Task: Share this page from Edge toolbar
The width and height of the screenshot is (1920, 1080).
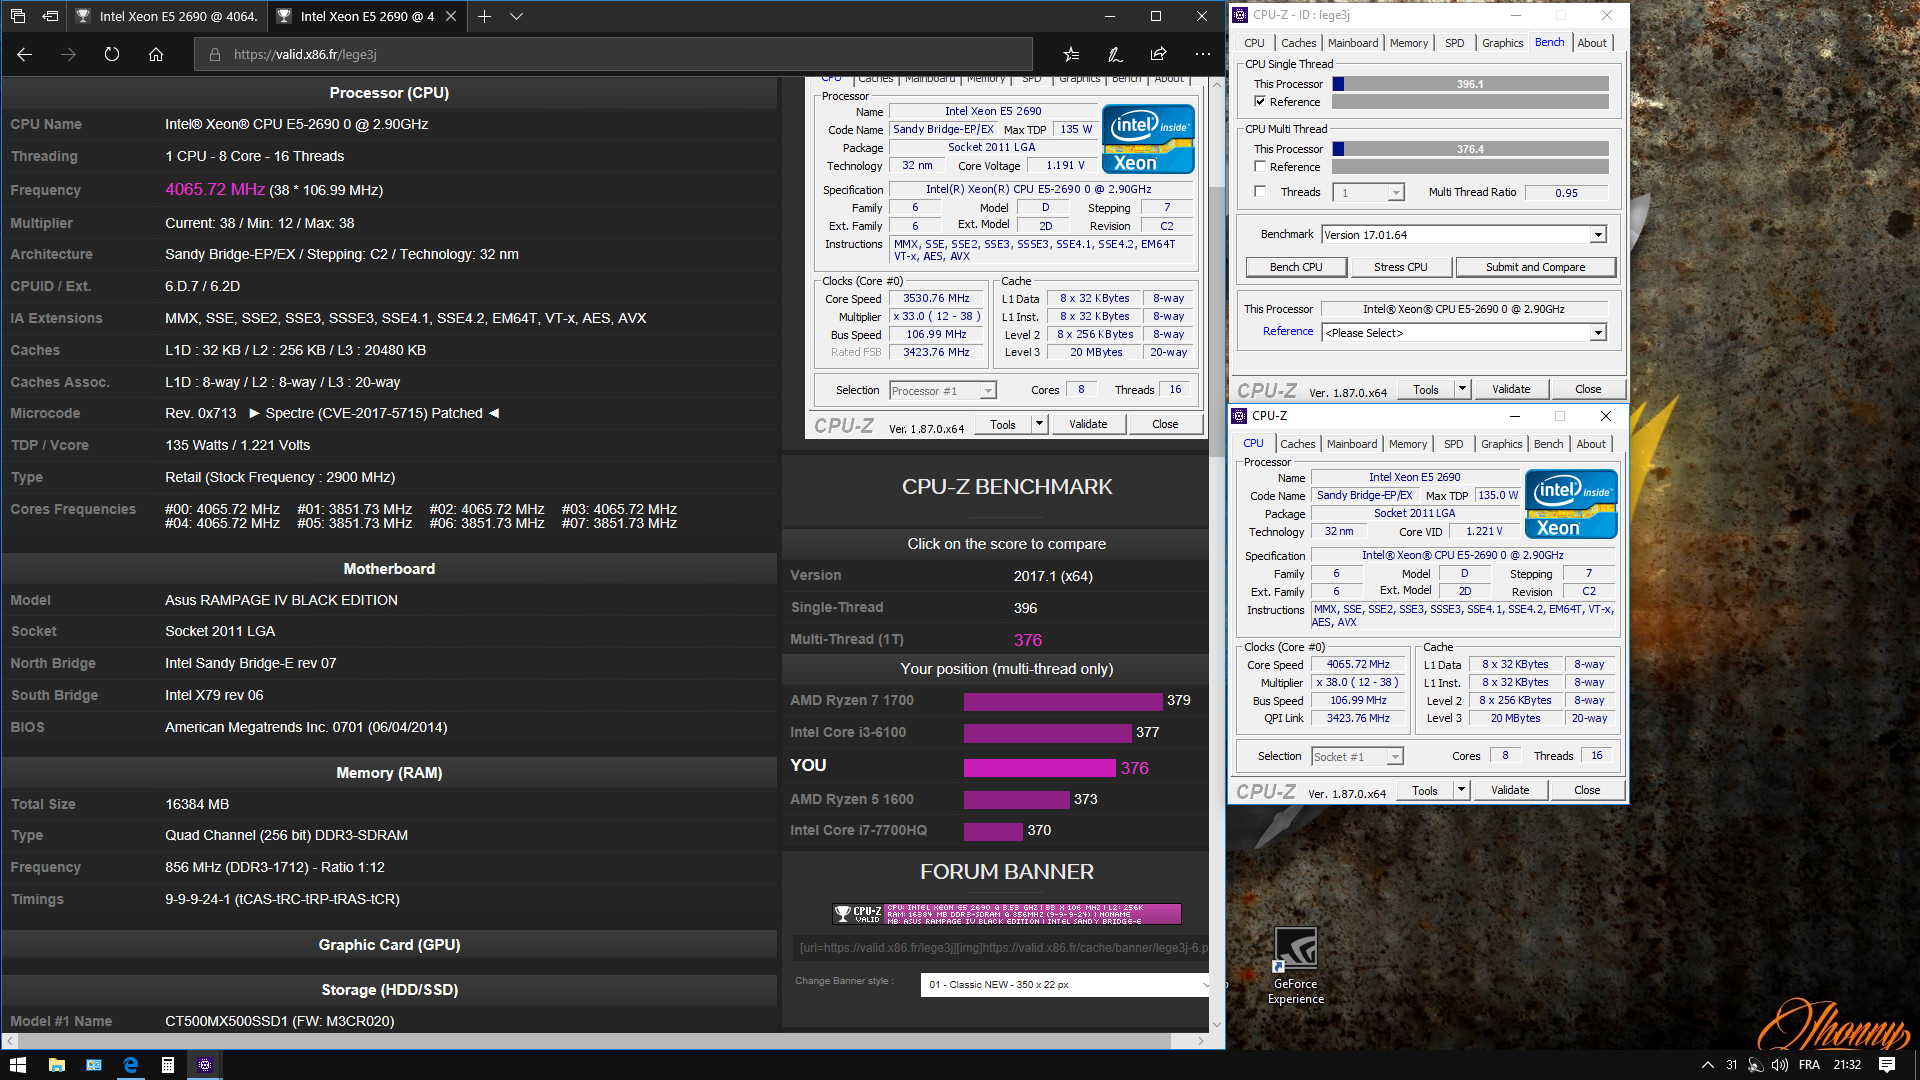Action: 1158,54
